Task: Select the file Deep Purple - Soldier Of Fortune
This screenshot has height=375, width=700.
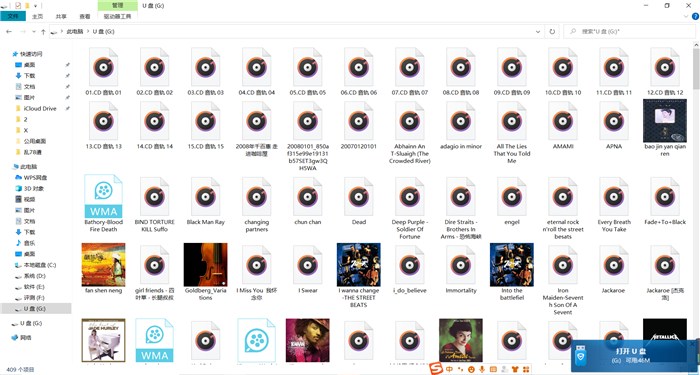Action: 409,208
